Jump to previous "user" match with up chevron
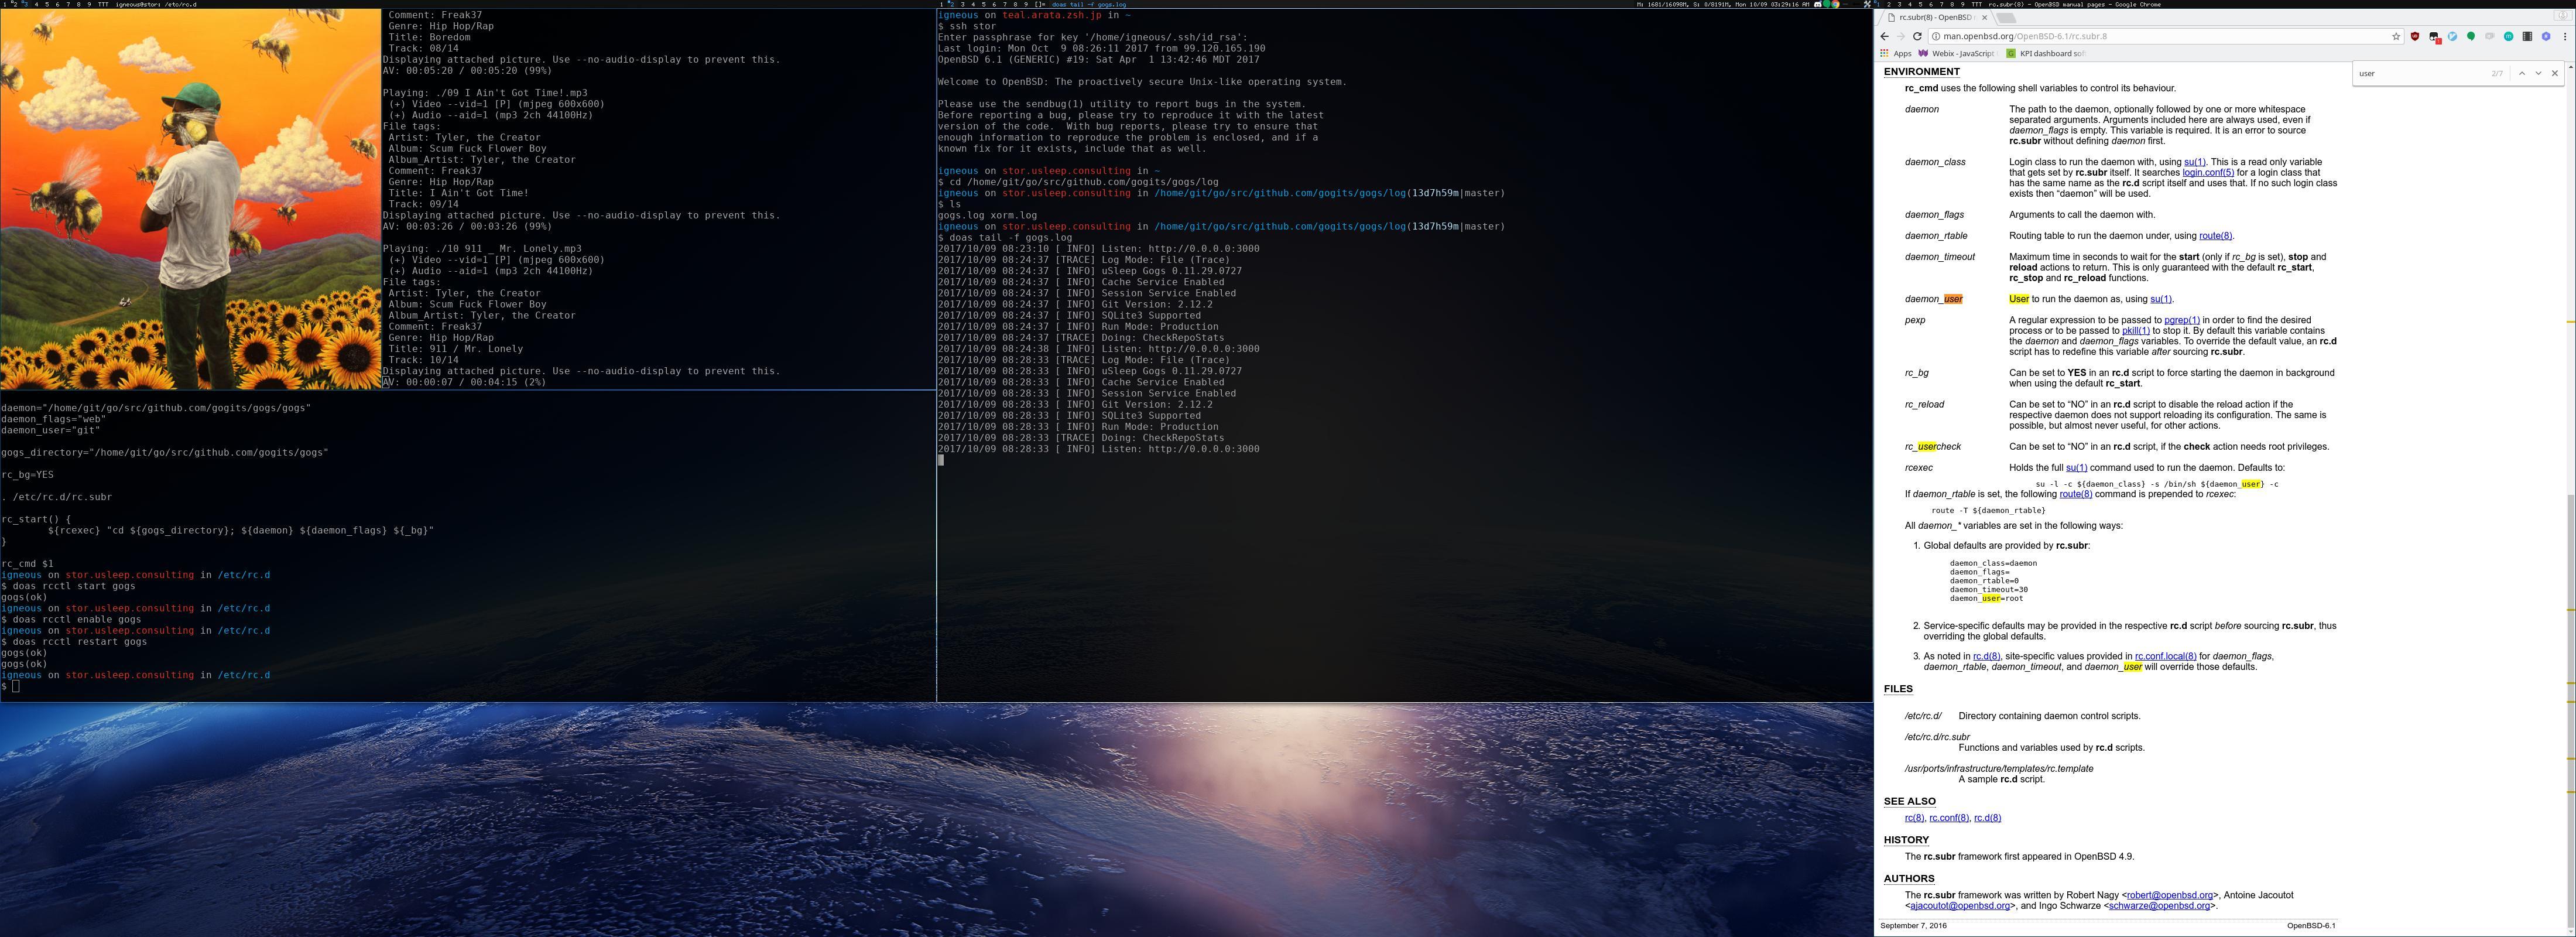Screen dimensions: 2576x937 (x=2523, y=73)
